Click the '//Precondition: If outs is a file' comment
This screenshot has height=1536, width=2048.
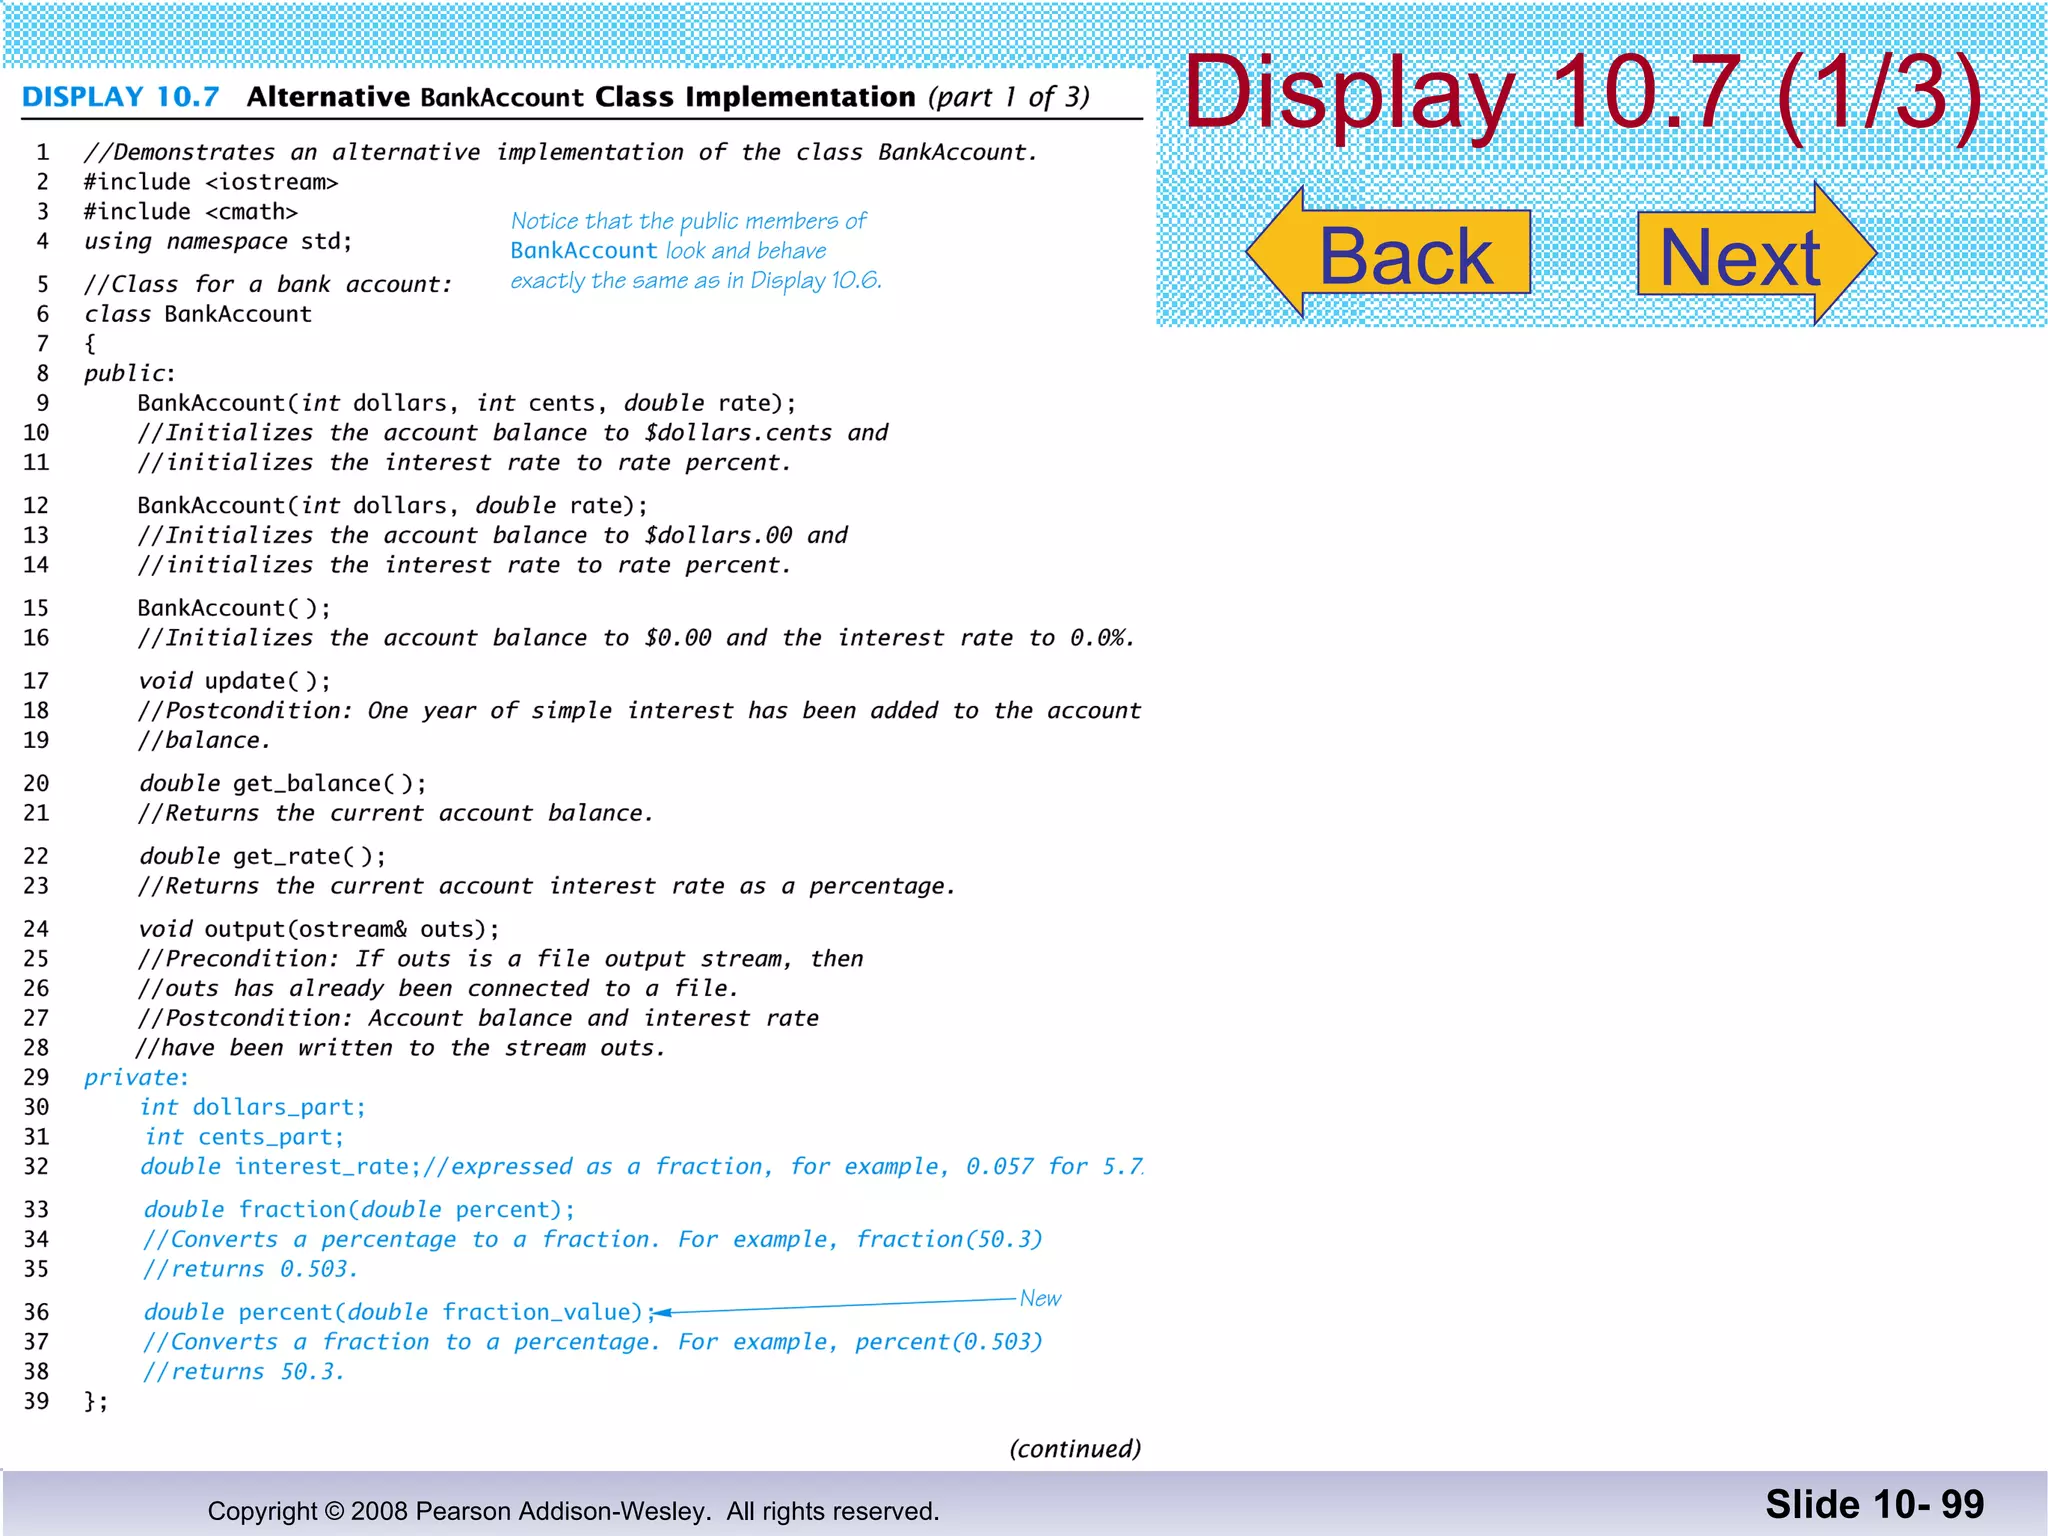(500, 959)
